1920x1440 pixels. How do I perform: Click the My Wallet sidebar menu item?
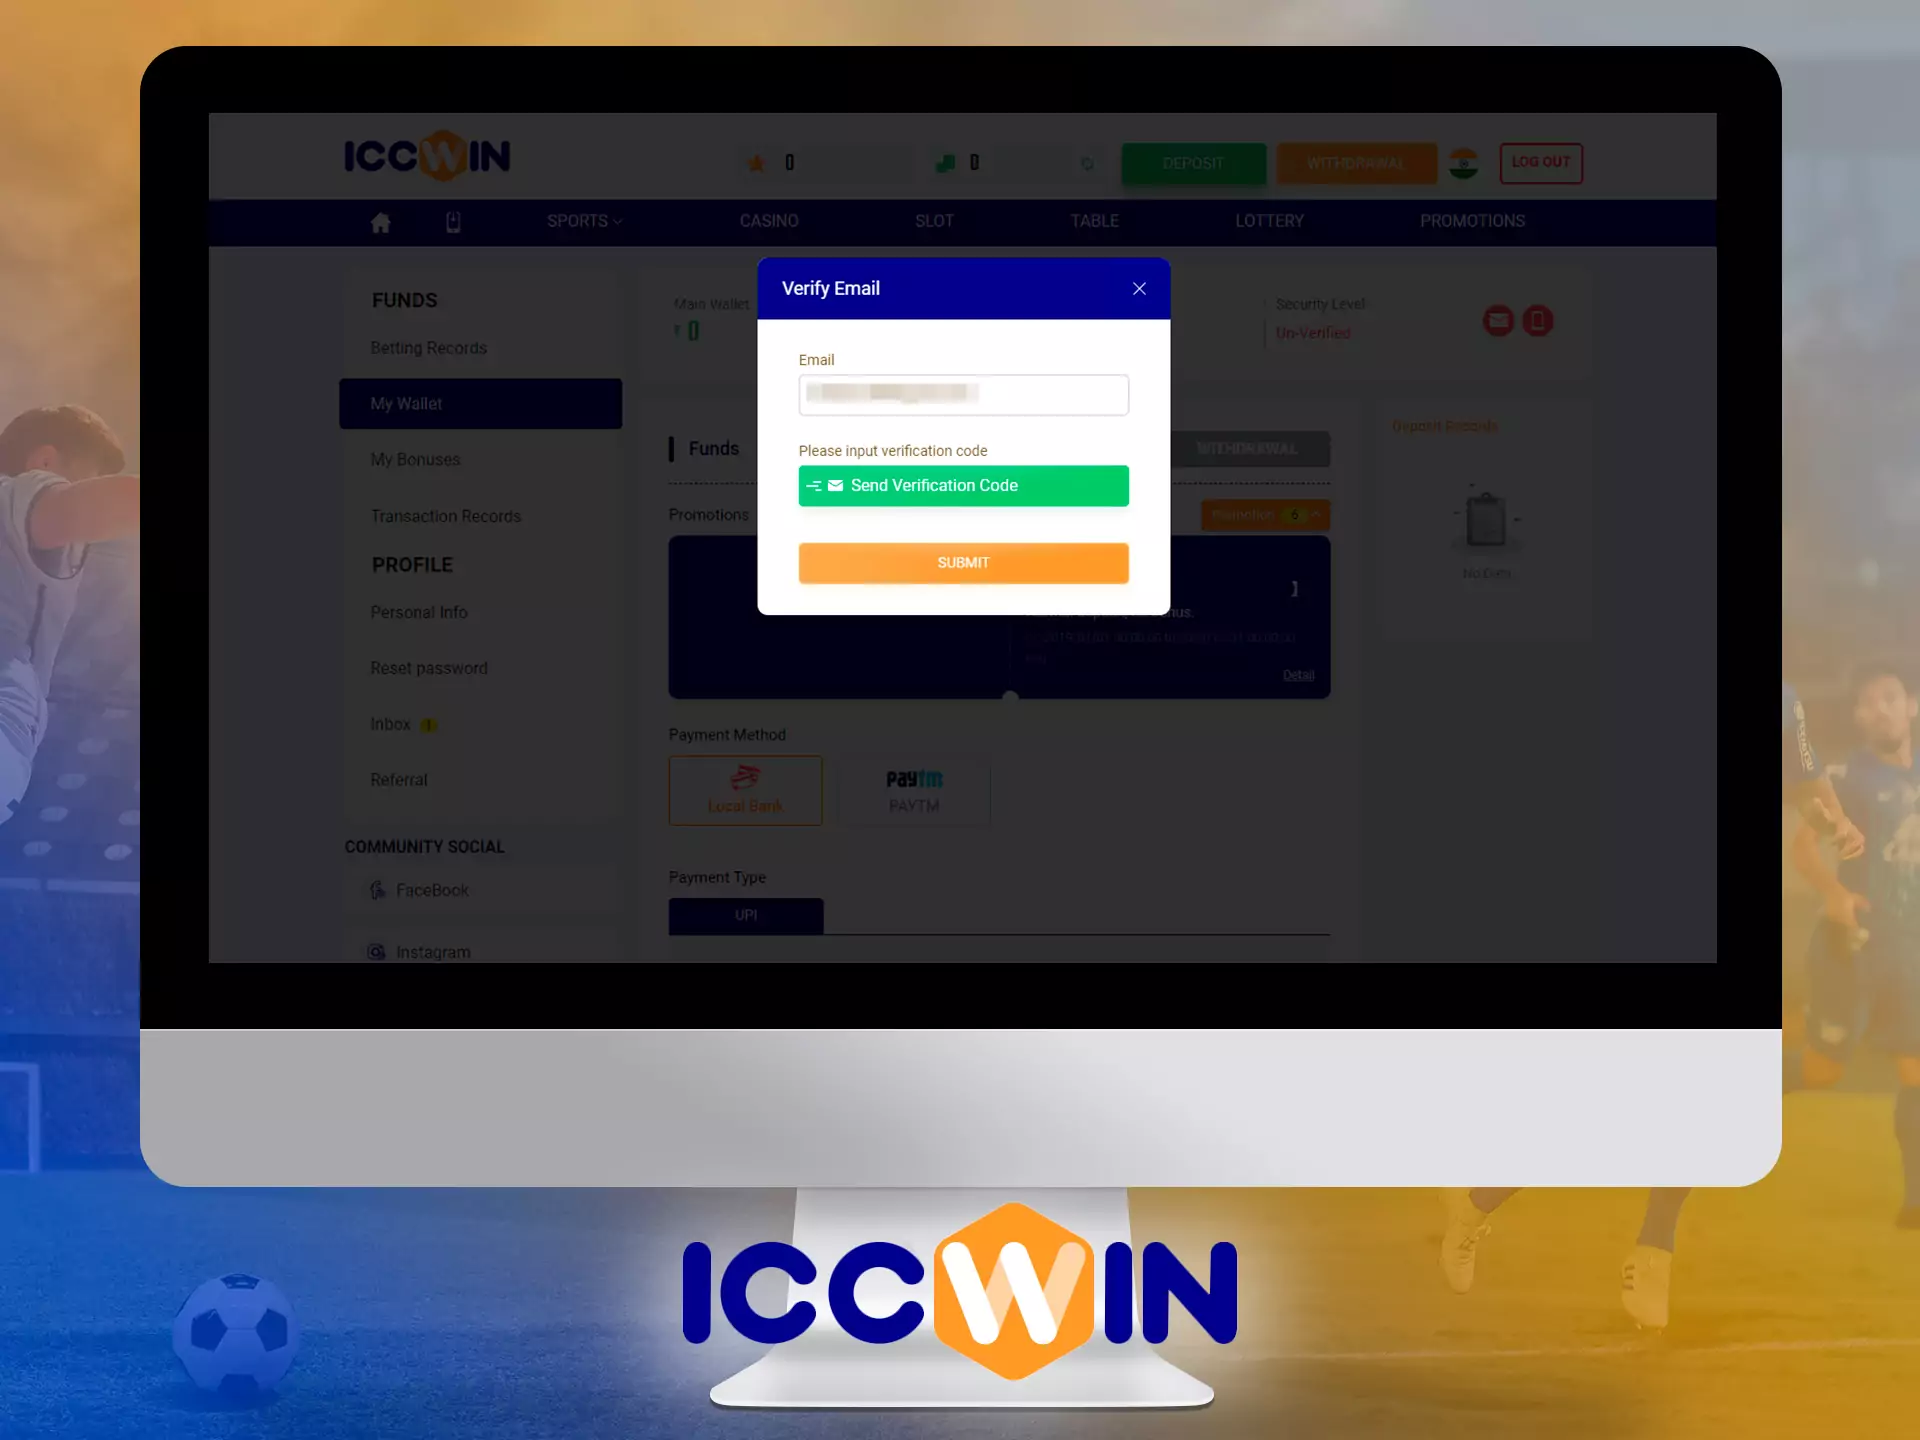click(481, 402)
